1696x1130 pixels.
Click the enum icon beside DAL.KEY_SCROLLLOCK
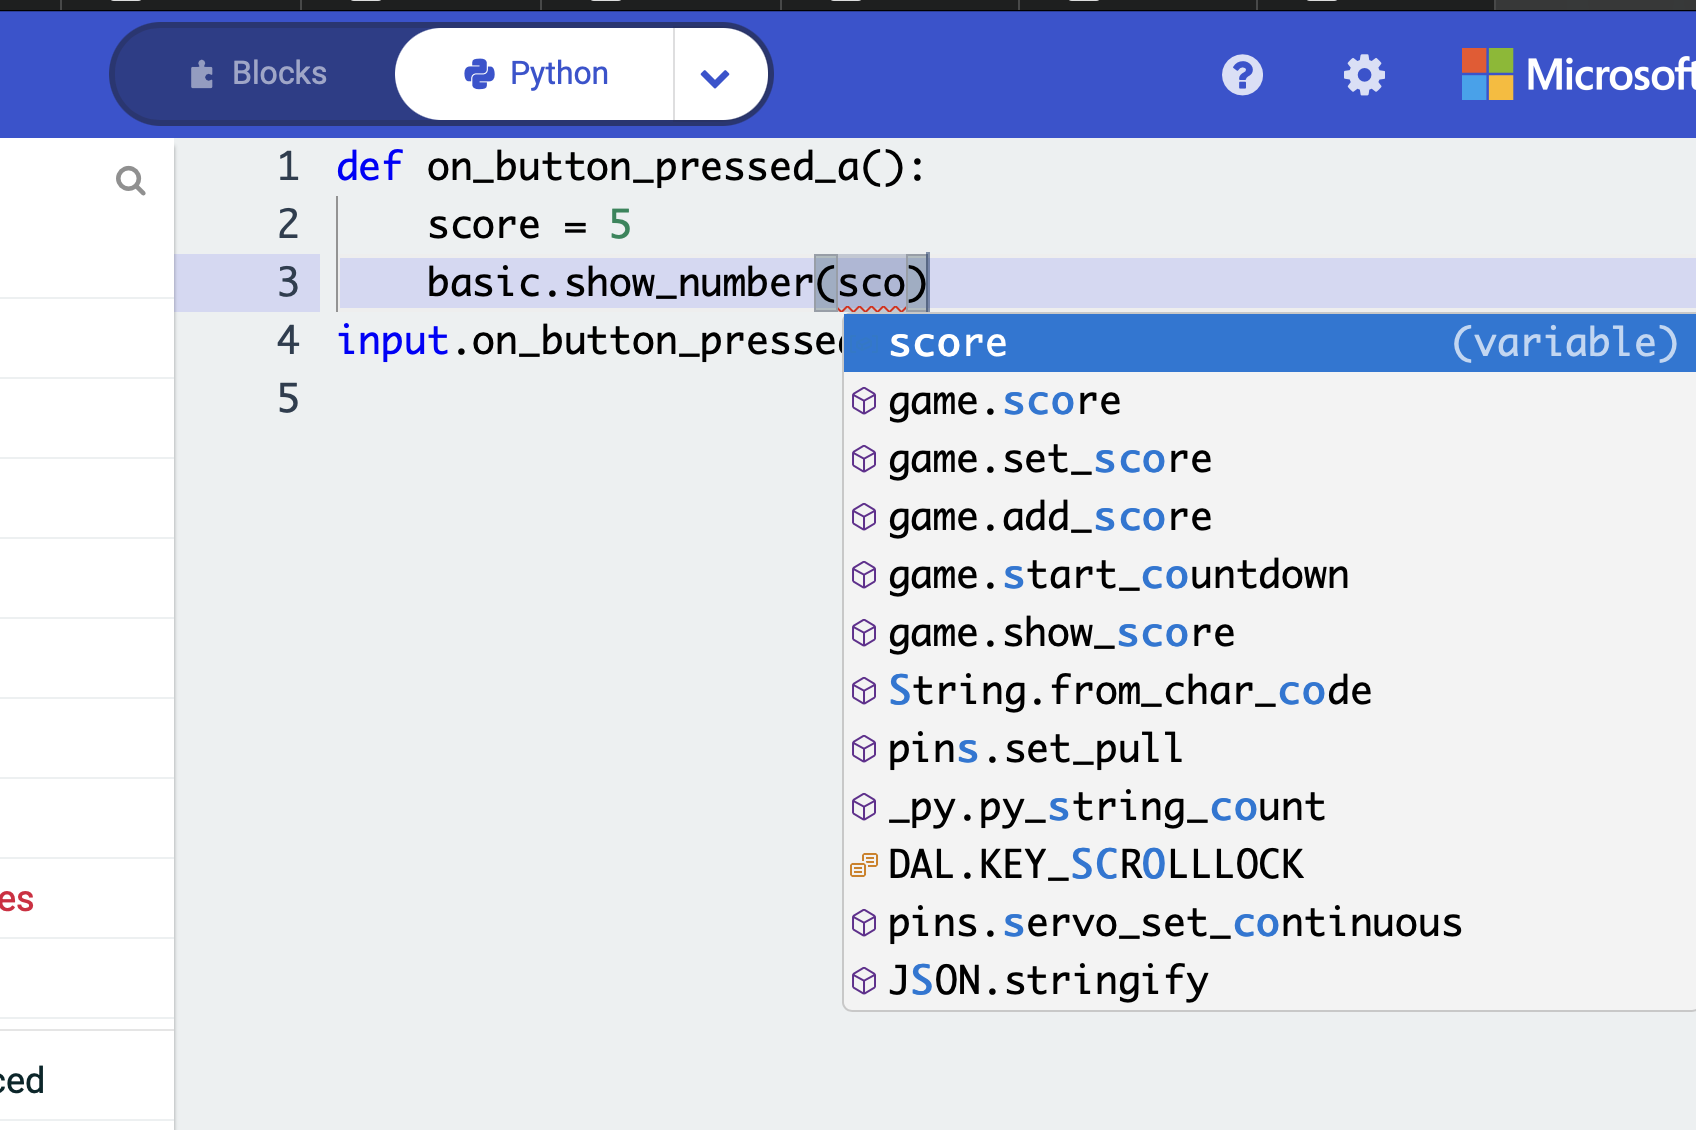click(862, 864)
